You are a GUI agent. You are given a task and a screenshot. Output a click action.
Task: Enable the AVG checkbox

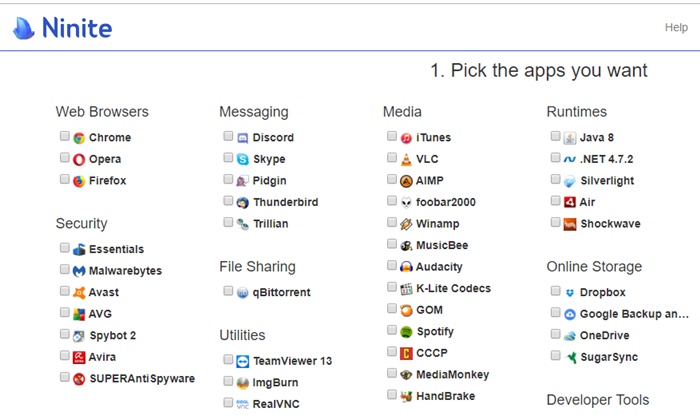[x=65, y=312]
